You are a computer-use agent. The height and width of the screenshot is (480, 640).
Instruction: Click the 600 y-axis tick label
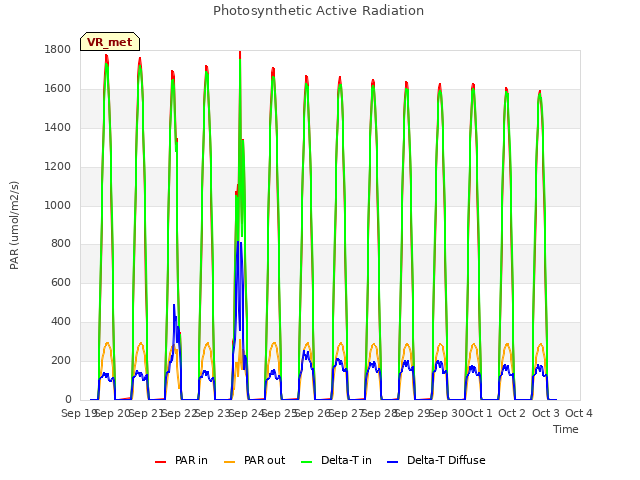61,282
